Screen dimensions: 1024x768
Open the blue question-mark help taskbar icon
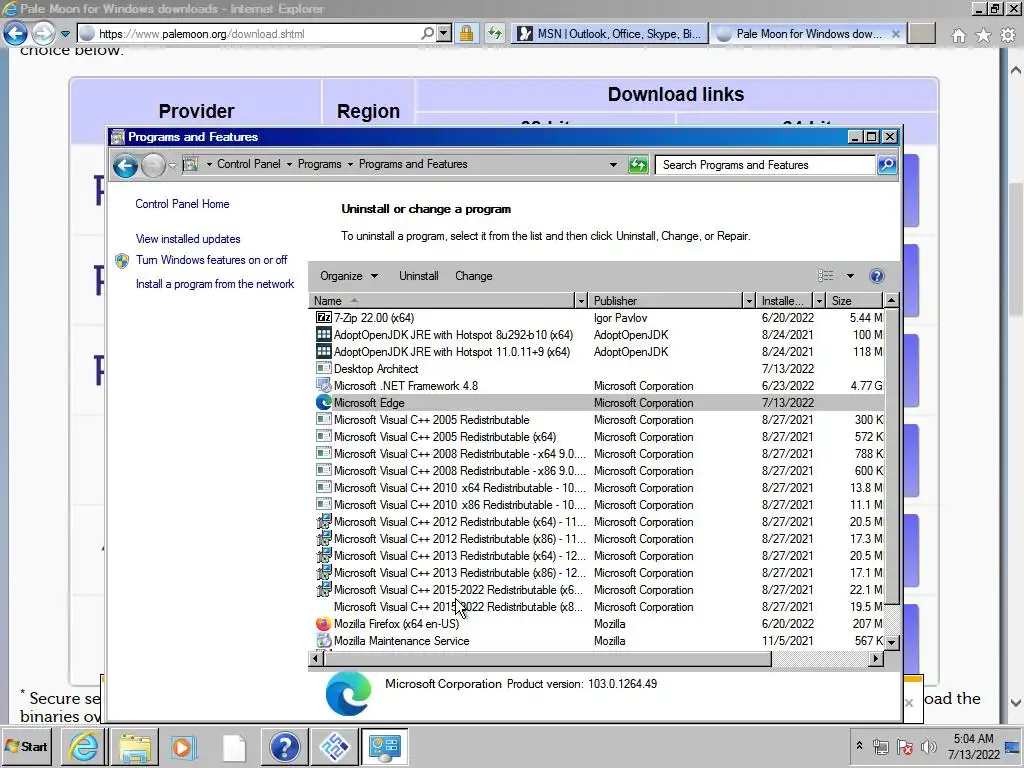284,746
